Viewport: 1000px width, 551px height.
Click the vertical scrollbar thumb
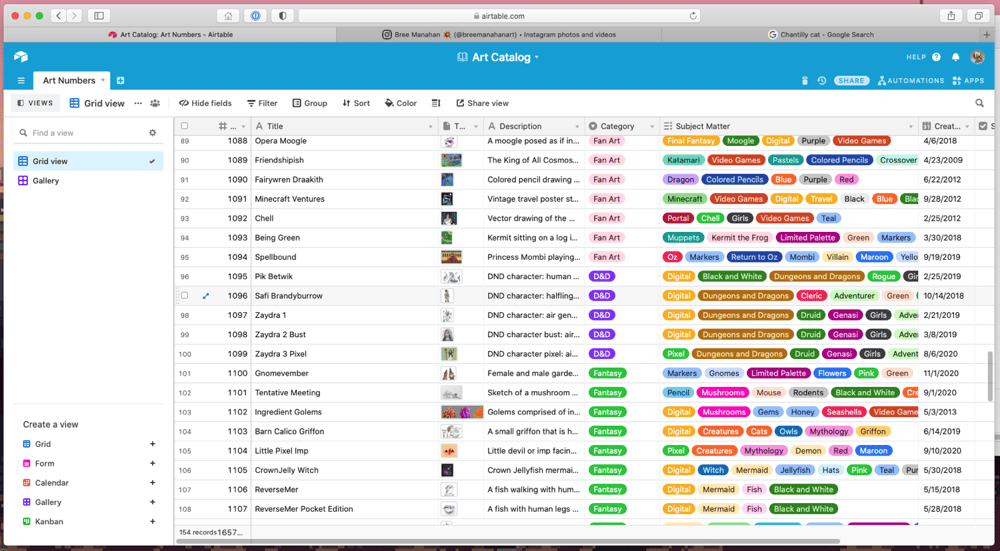point(990,376)
